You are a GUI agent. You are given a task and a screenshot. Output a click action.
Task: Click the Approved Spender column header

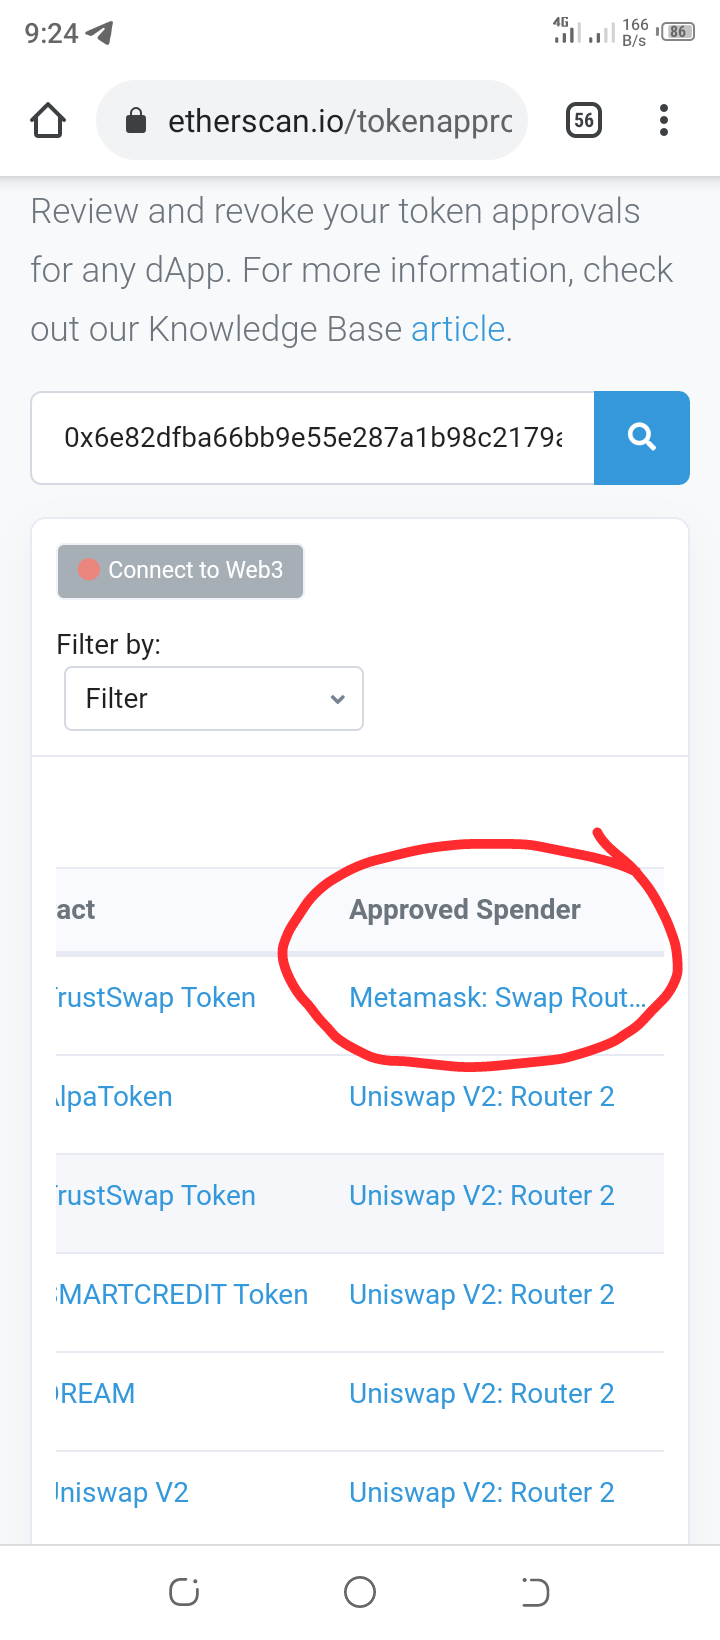465,910
